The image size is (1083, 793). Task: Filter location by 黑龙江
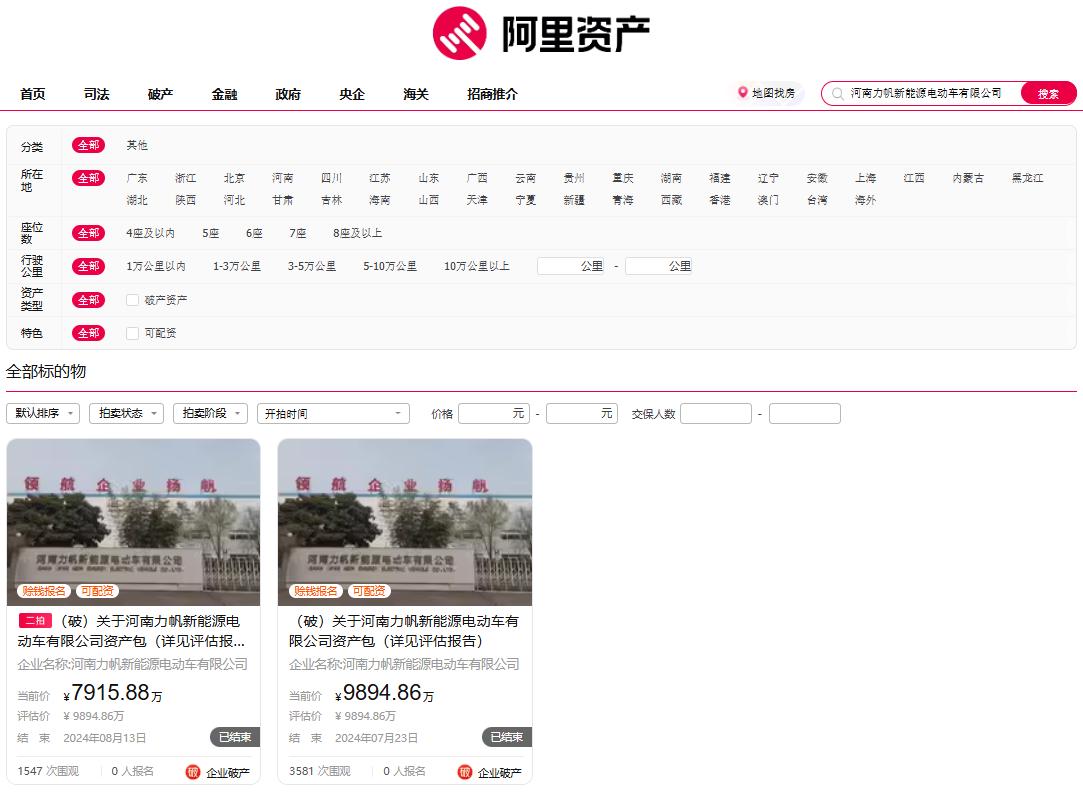coord(1028,178)
